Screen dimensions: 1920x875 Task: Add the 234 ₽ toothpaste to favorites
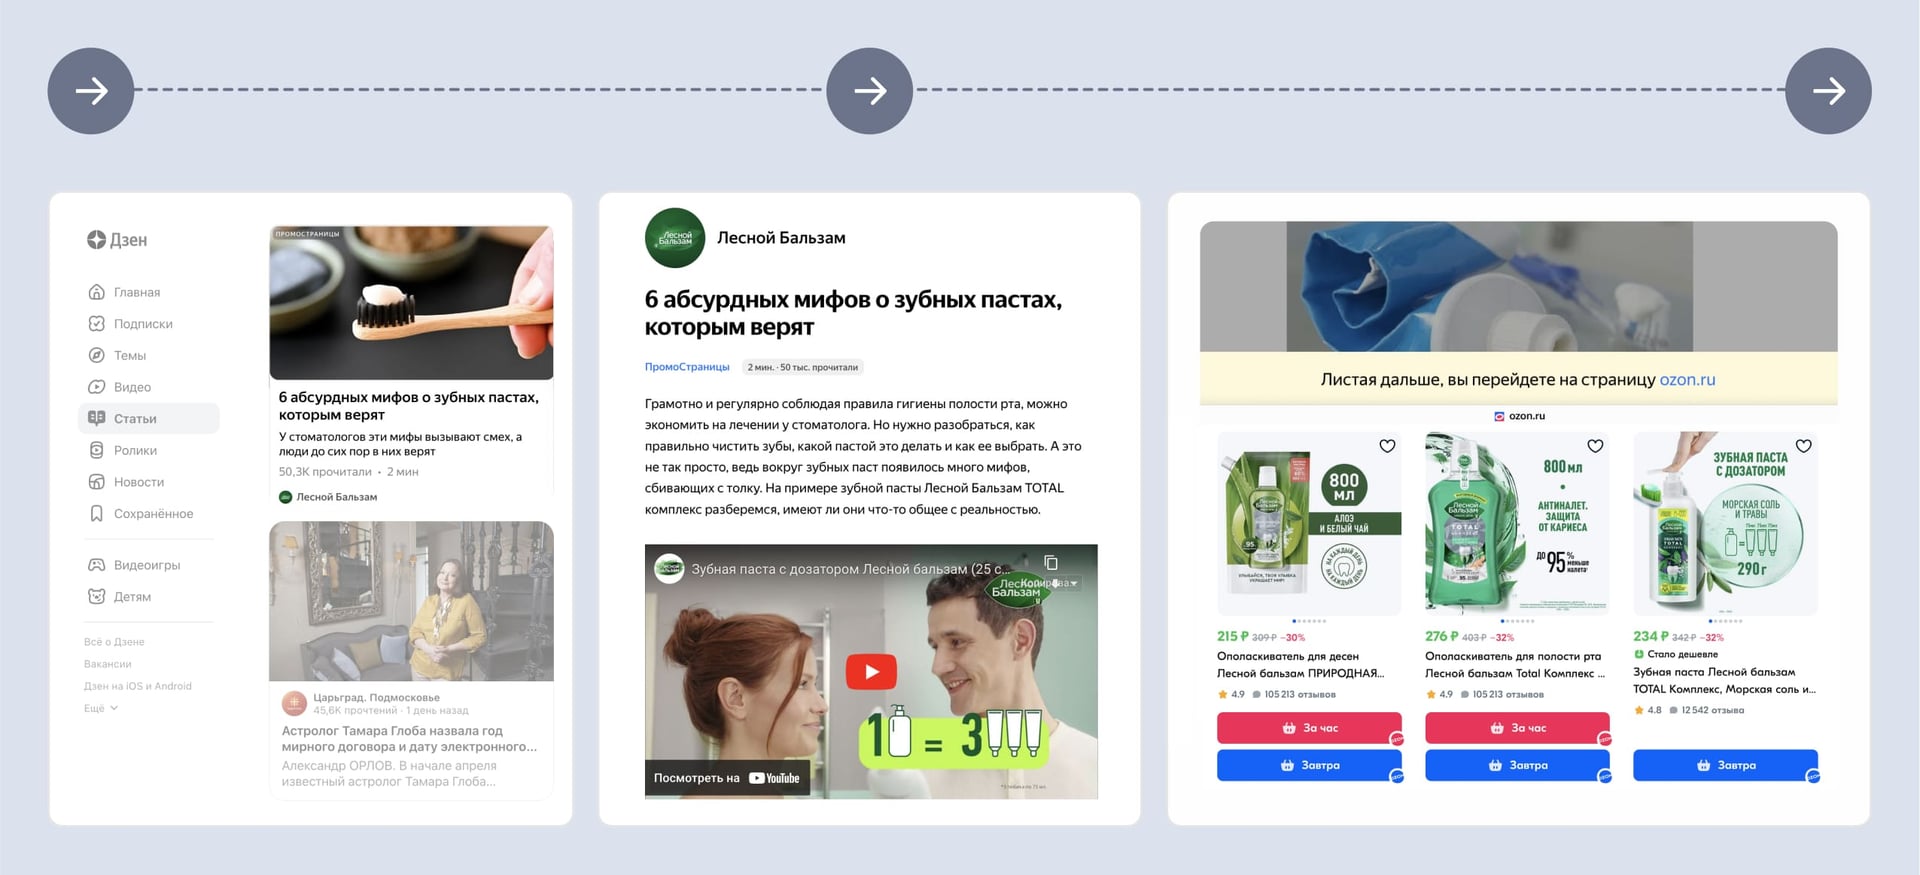click(x=1804, y=446)
